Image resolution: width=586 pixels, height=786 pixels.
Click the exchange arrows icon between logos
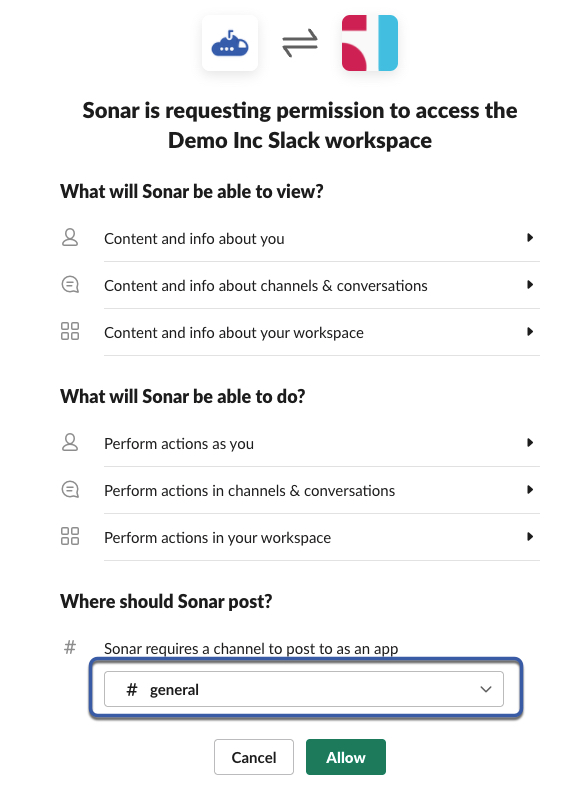[x=300, y=43]
